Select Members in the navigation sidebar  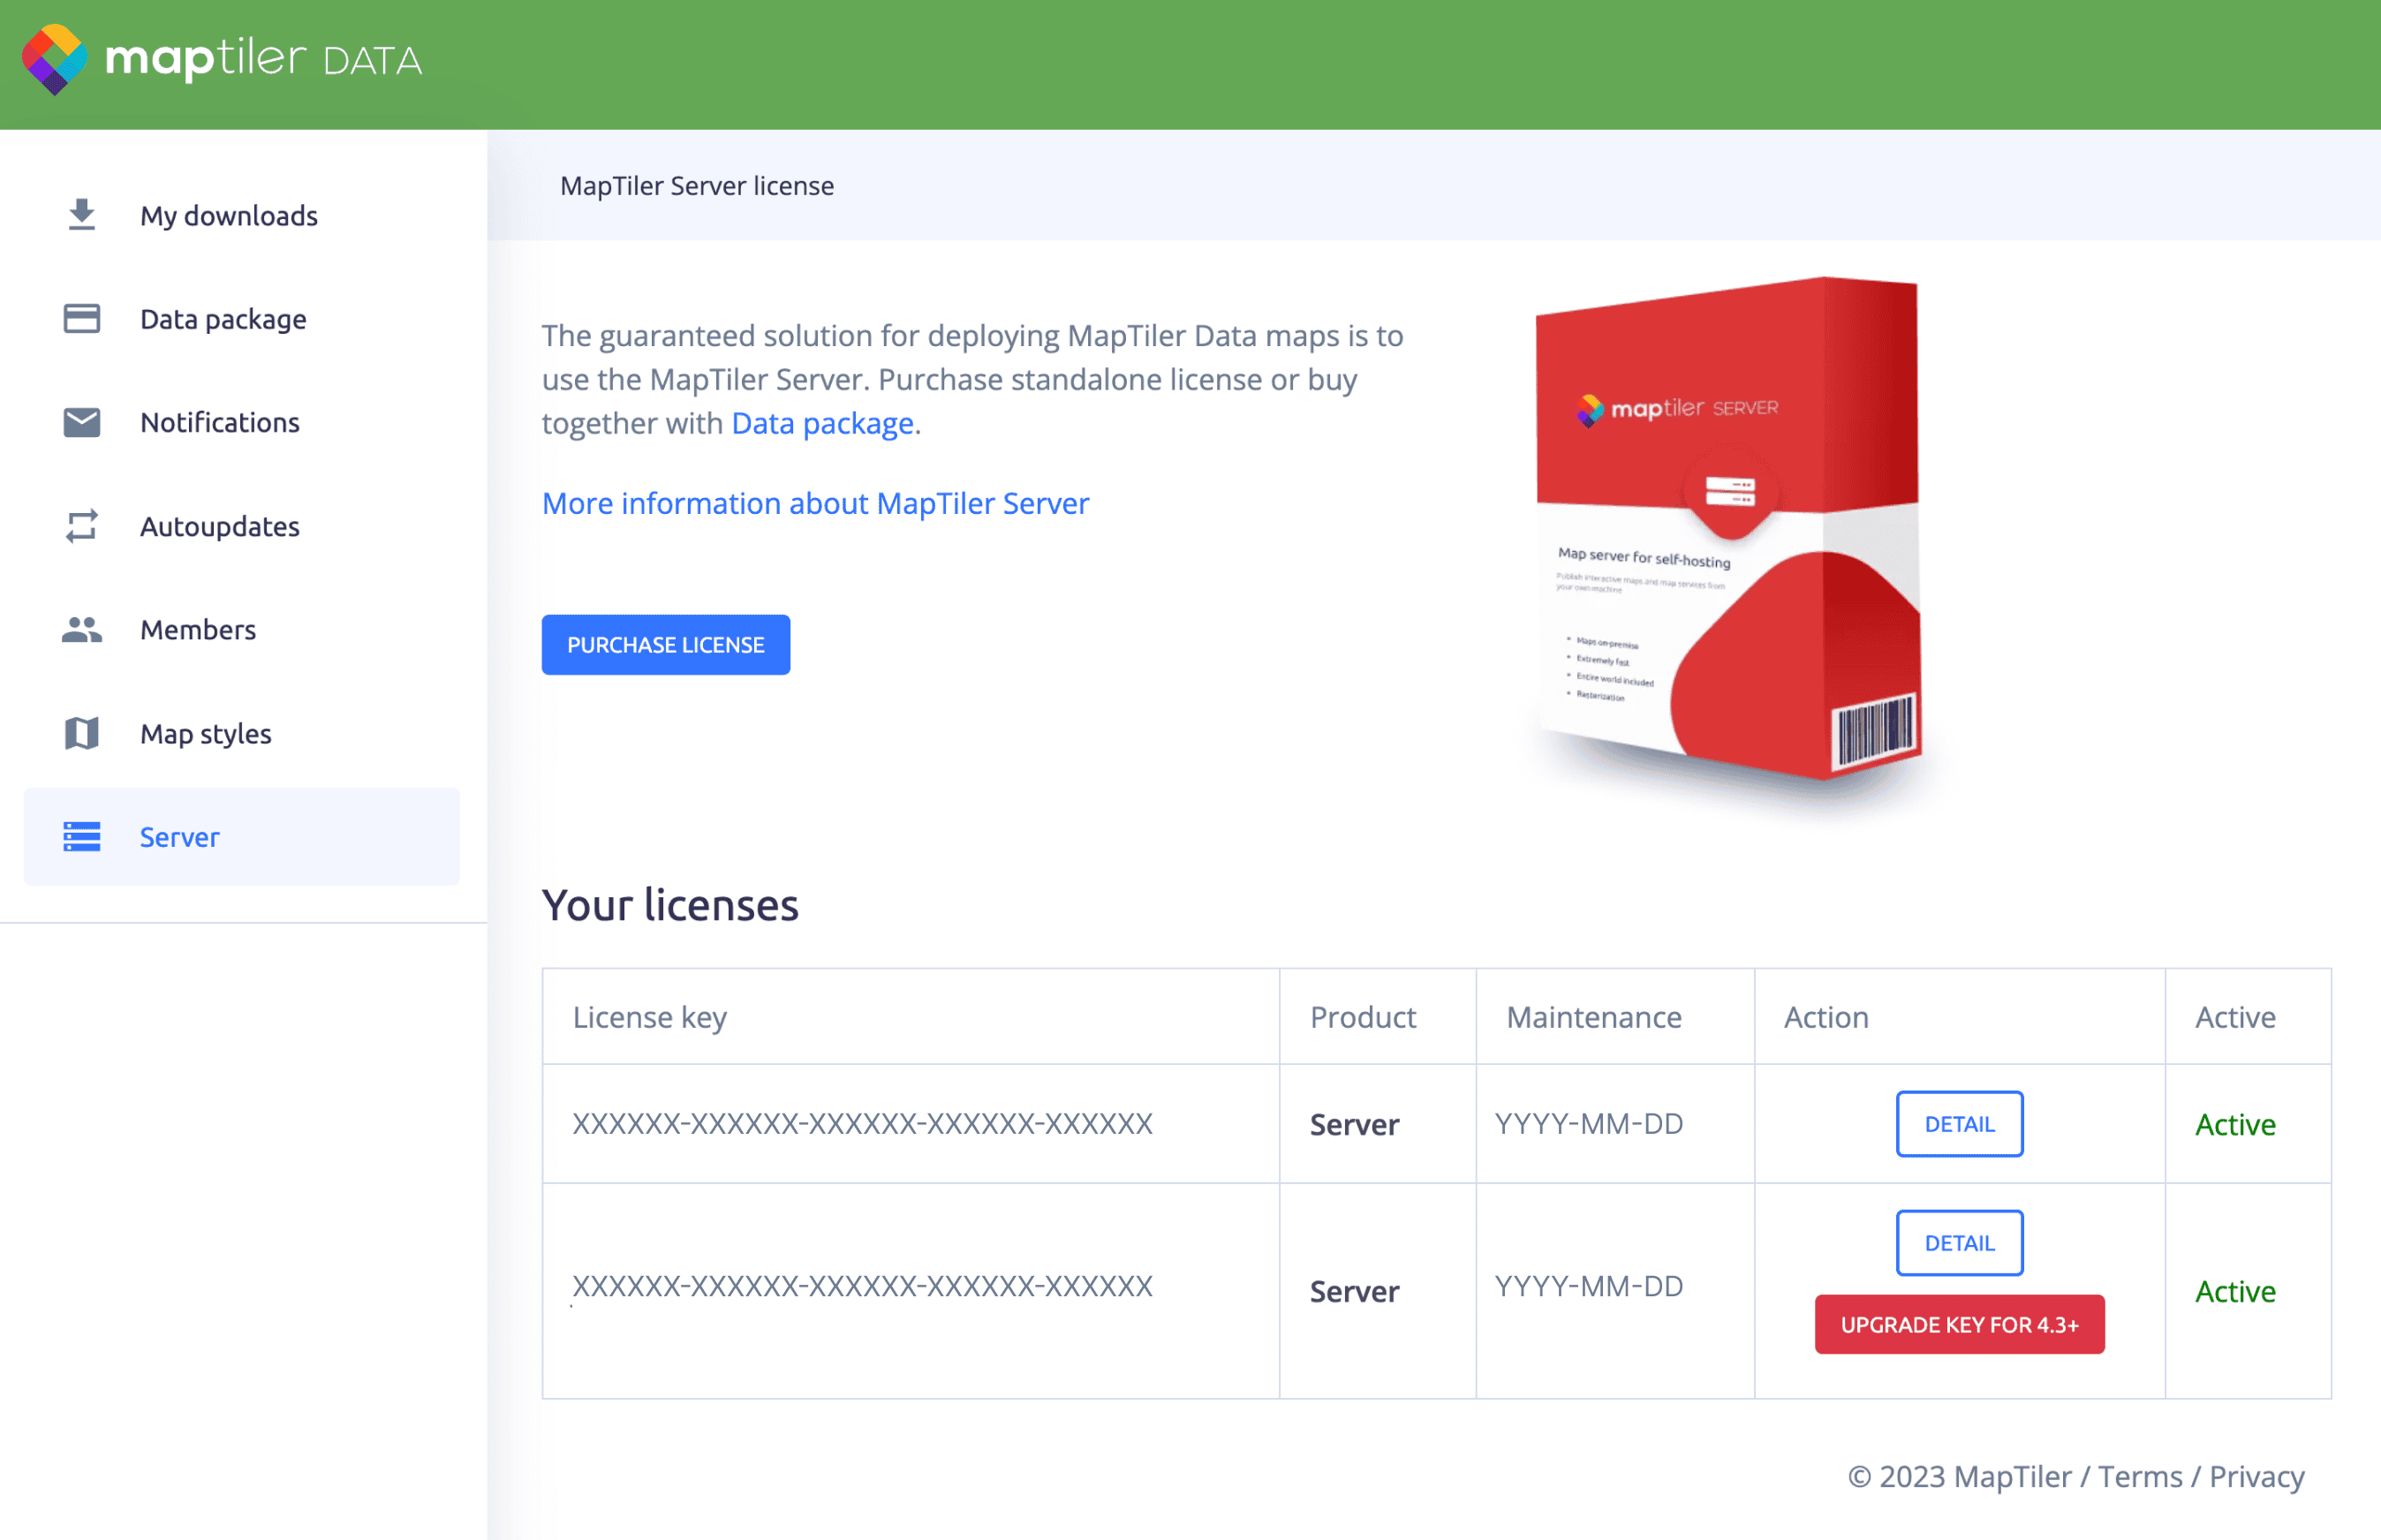[197, 629]
